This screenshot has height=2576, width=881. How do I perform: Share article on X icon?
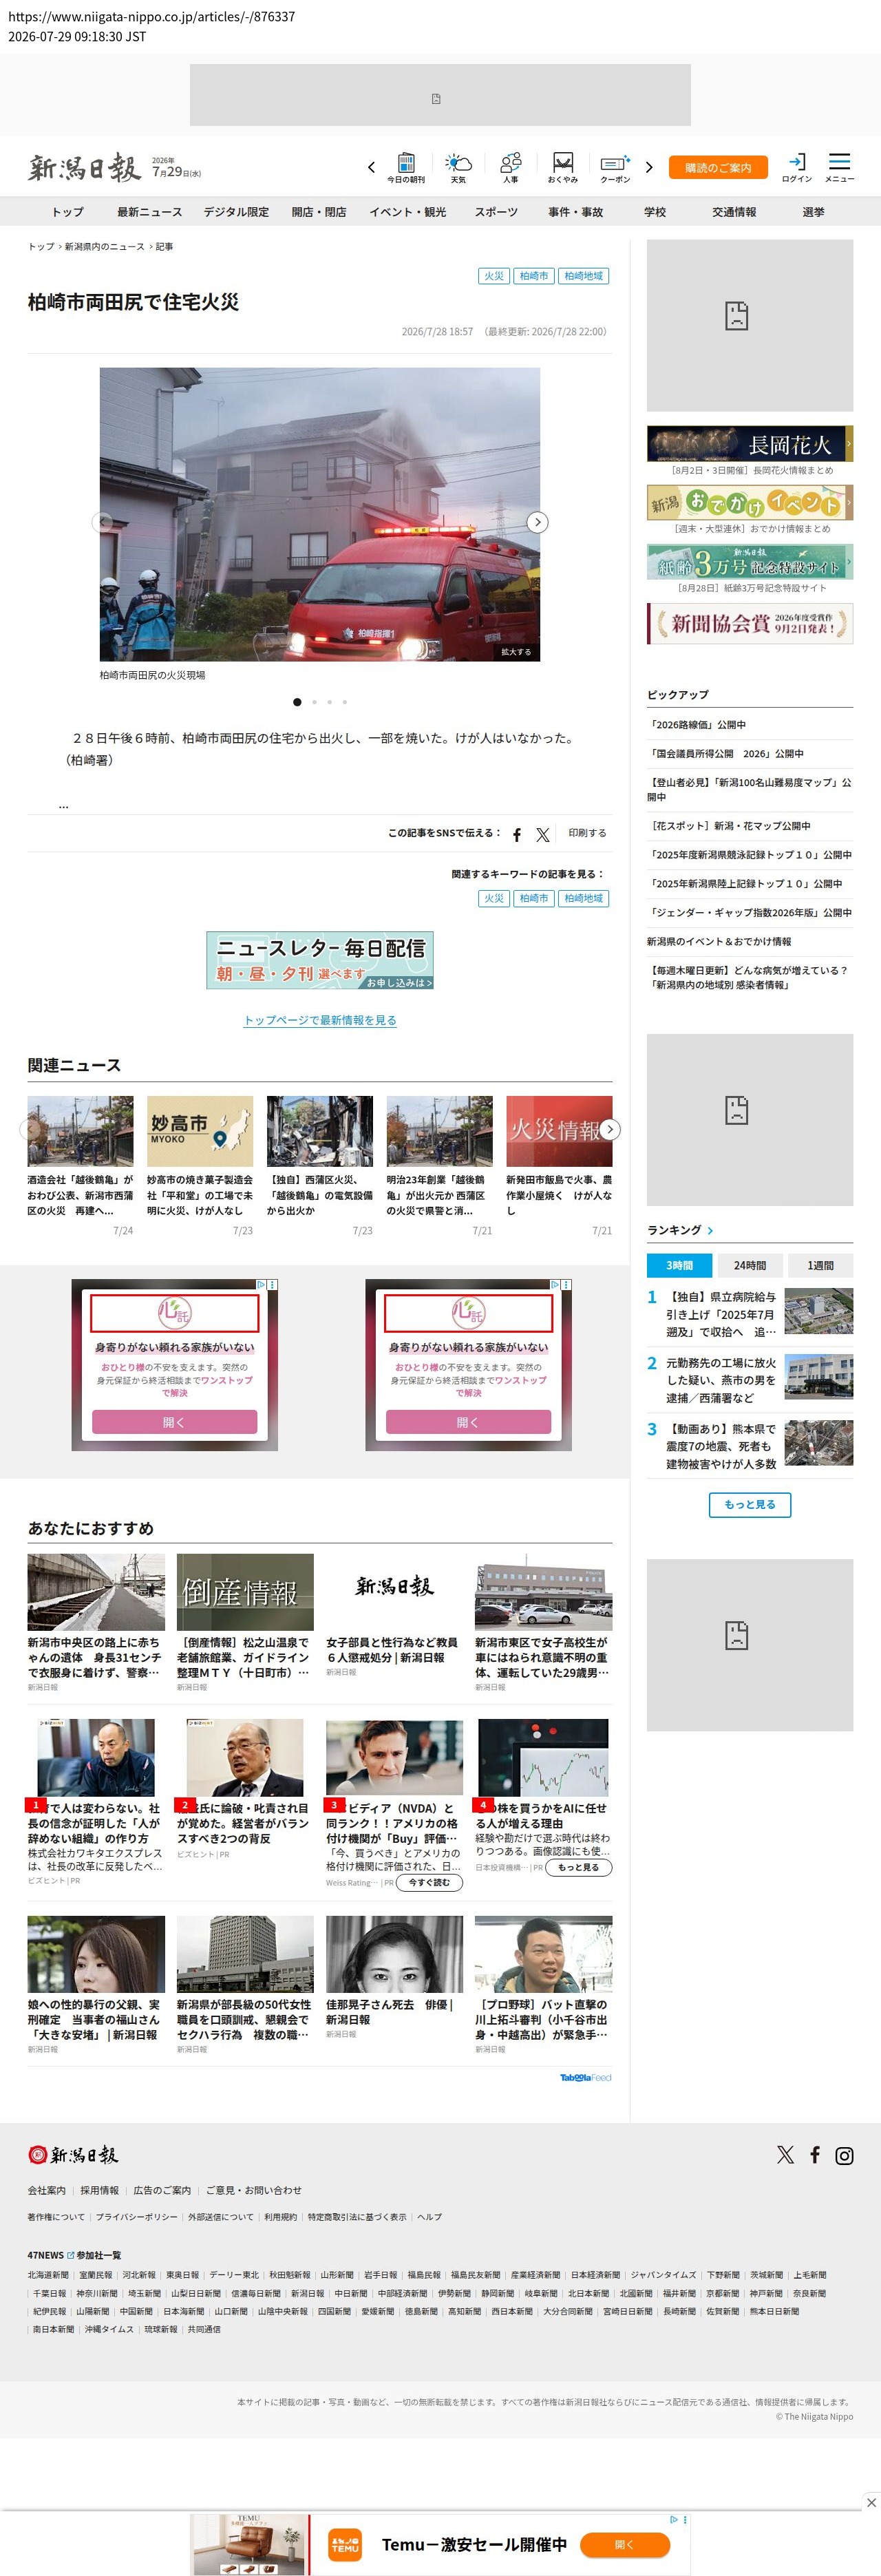543,834
